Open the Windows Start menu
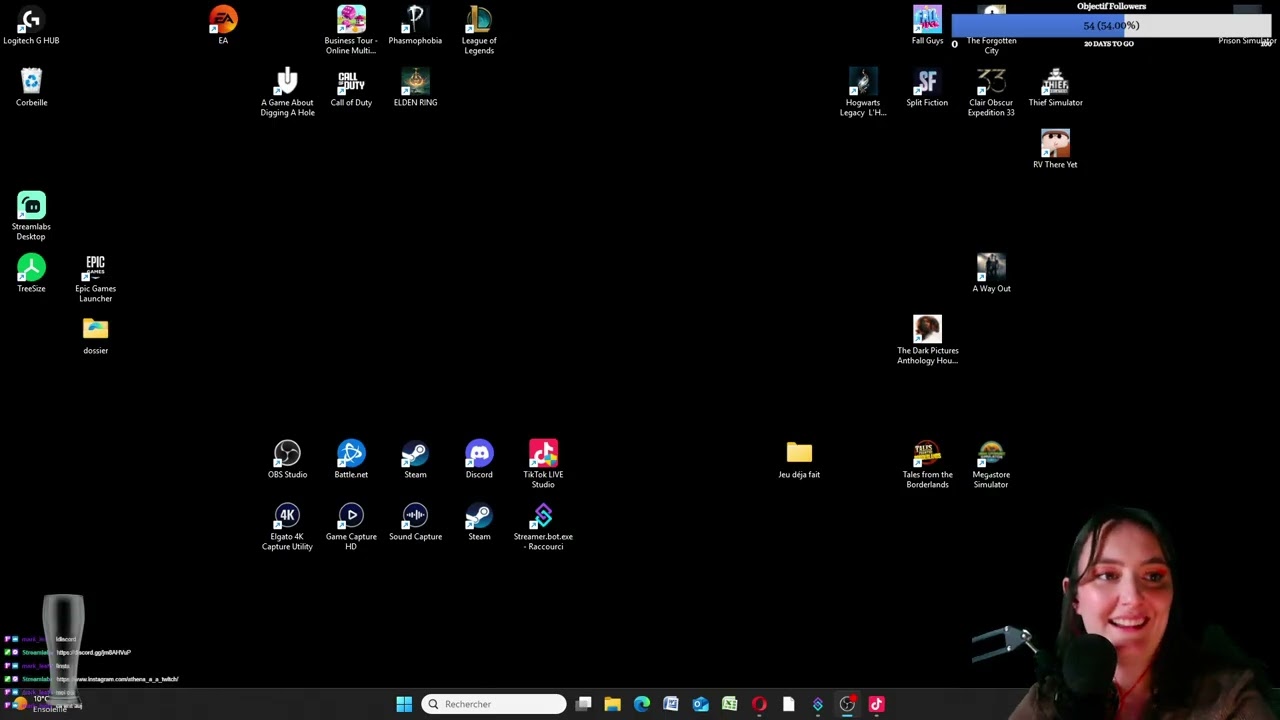This screenshot has width=1280, height=720. (404, 704)
